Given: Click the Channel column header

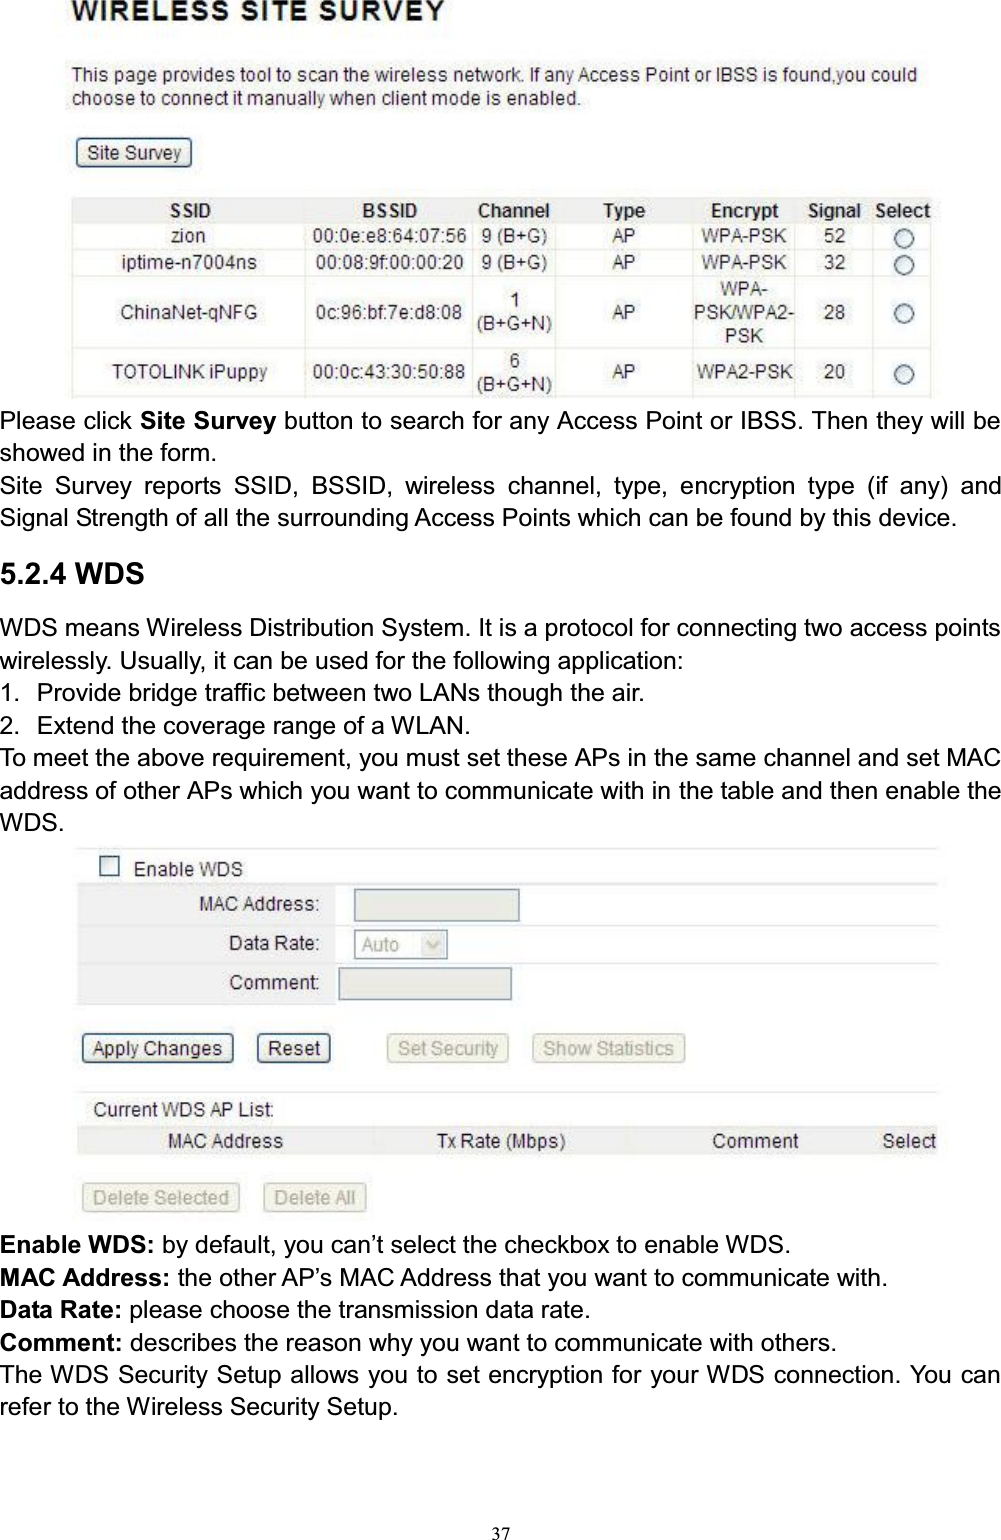Looking at the screenshot, I should point(513,211).
